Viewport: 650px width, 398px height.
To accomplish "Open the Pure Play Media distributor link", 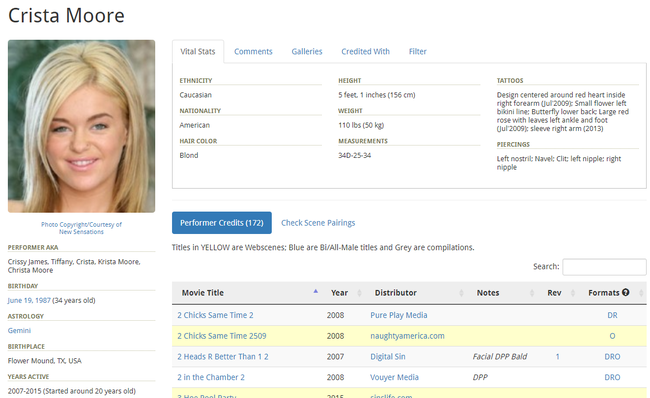I will pos(398,315).
